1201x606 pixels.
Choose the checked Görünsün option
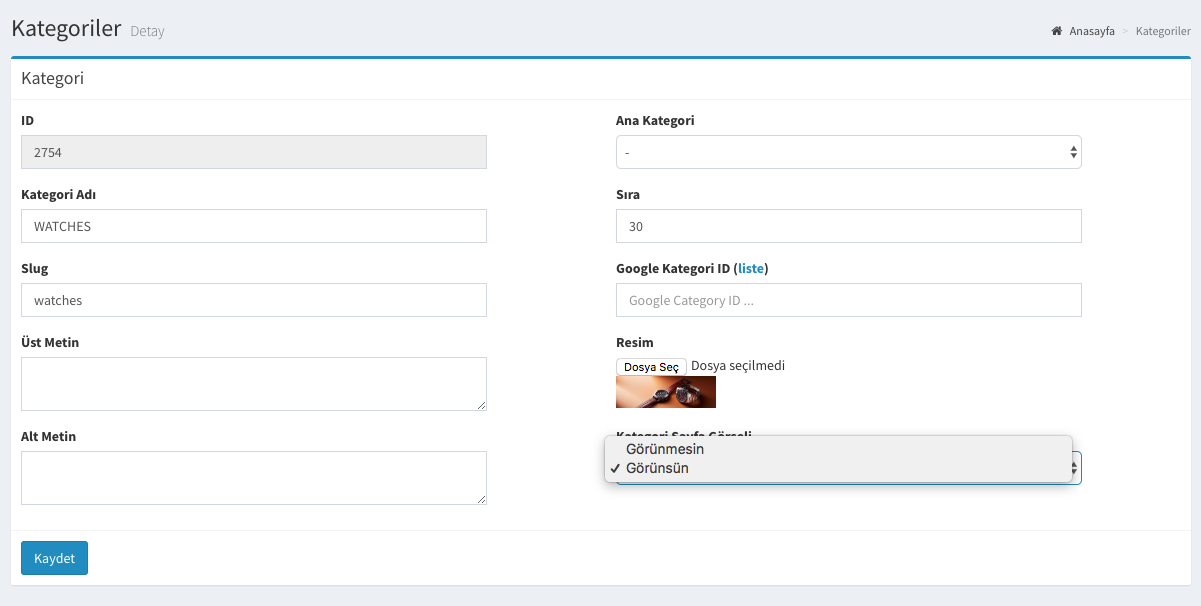[657, 468]
